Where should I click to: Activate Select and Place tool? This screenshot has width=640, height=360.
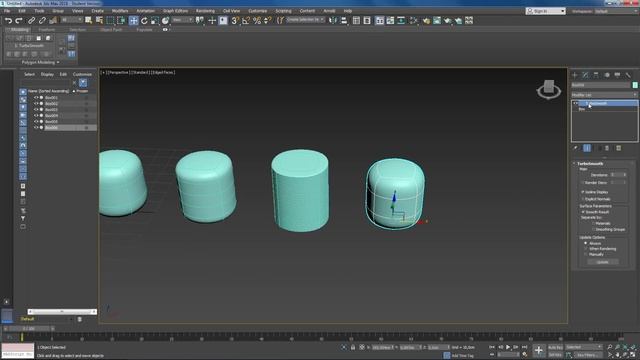tap(165, 20)
